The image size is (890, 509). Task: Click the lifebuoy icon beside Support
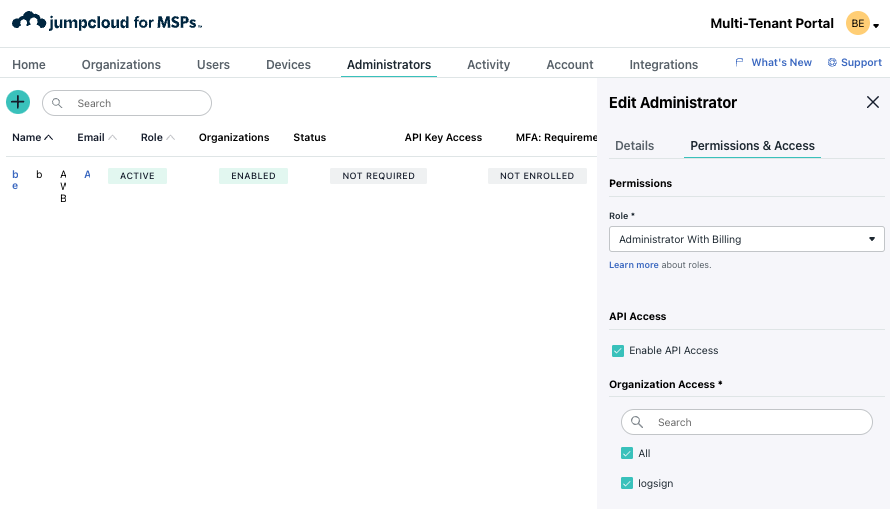(x=832, y=62)
